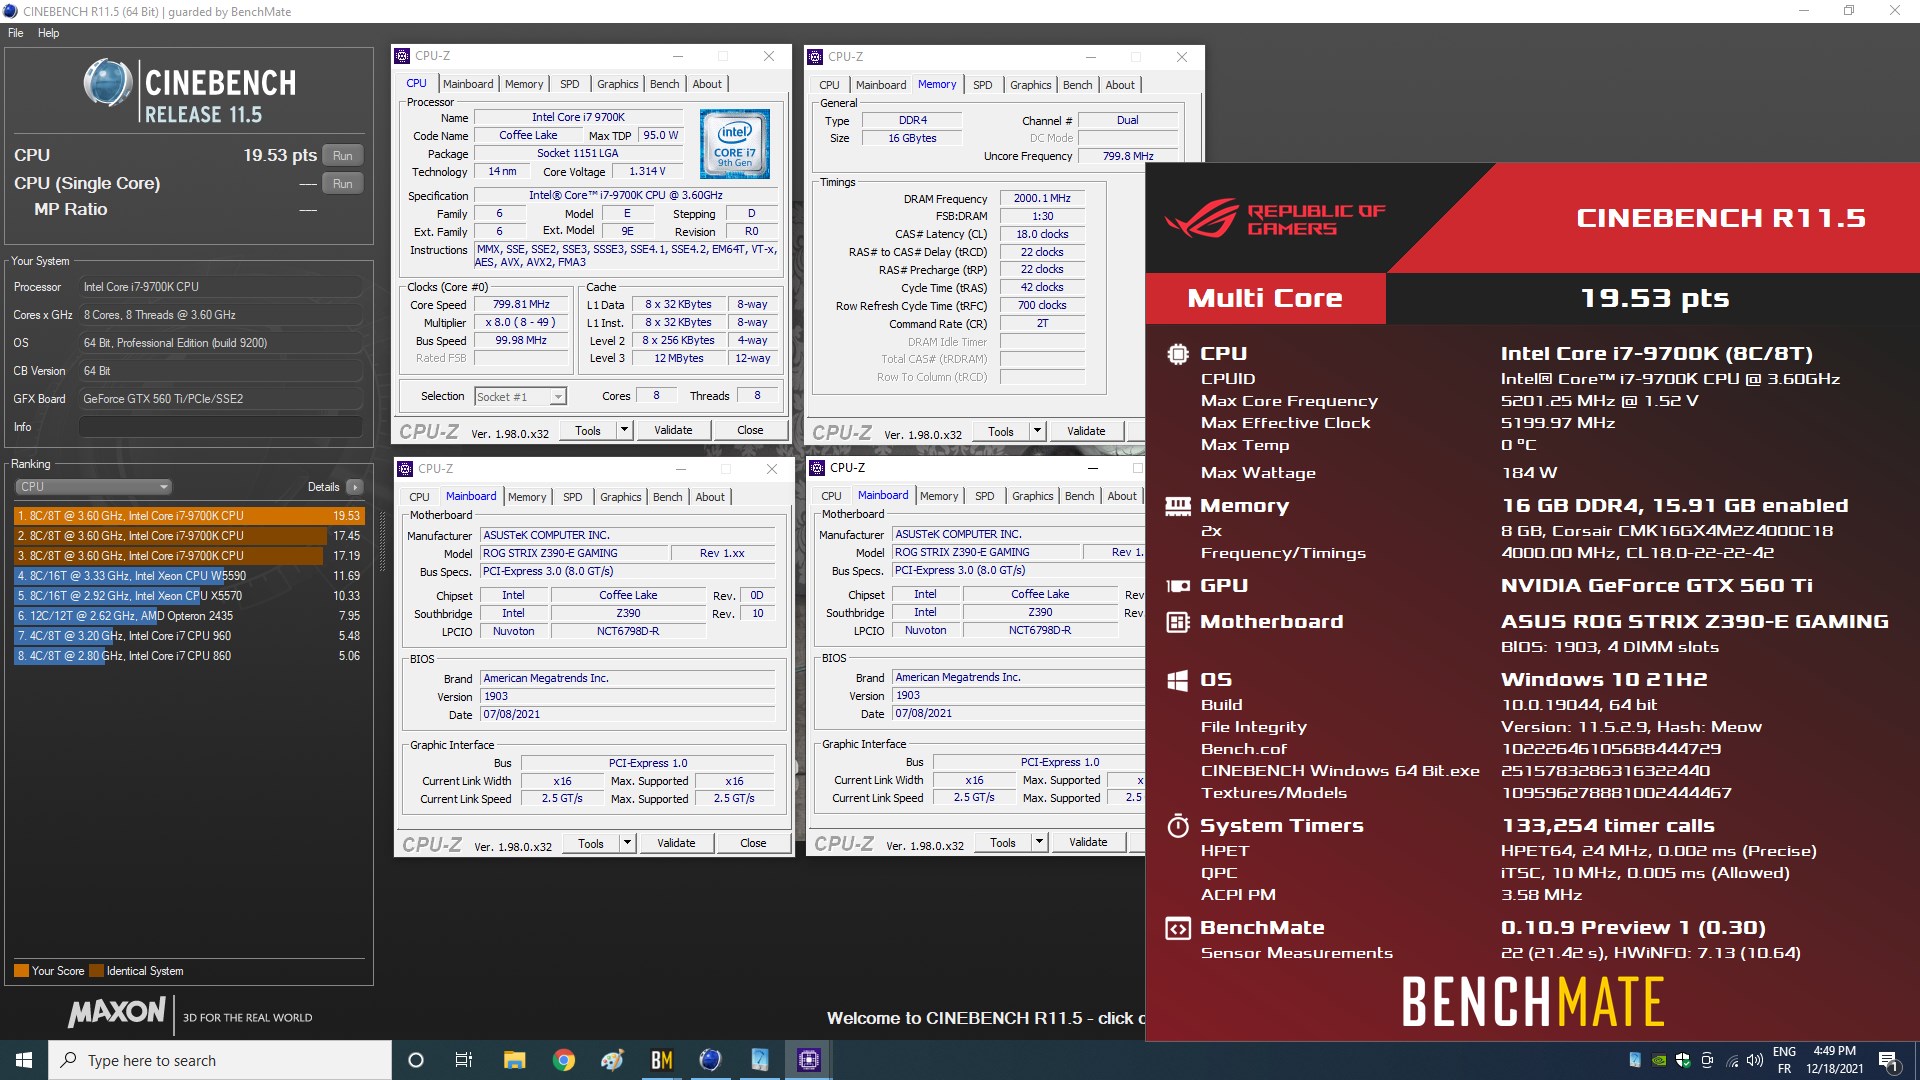Click the Meet Now tray icon

coord(1707,1061)
